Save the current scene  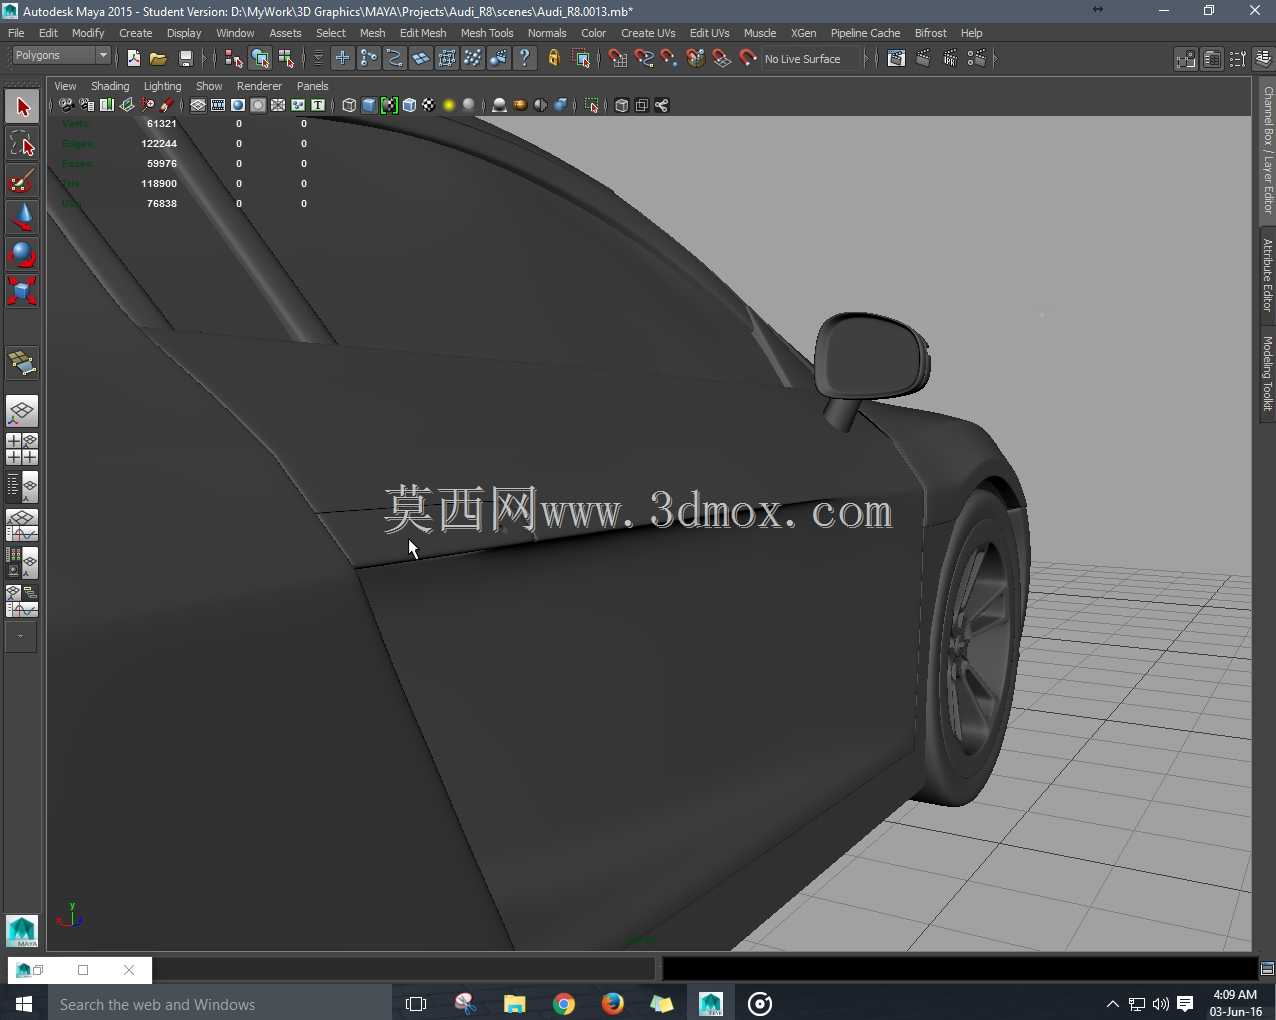(x=185, y=59)
